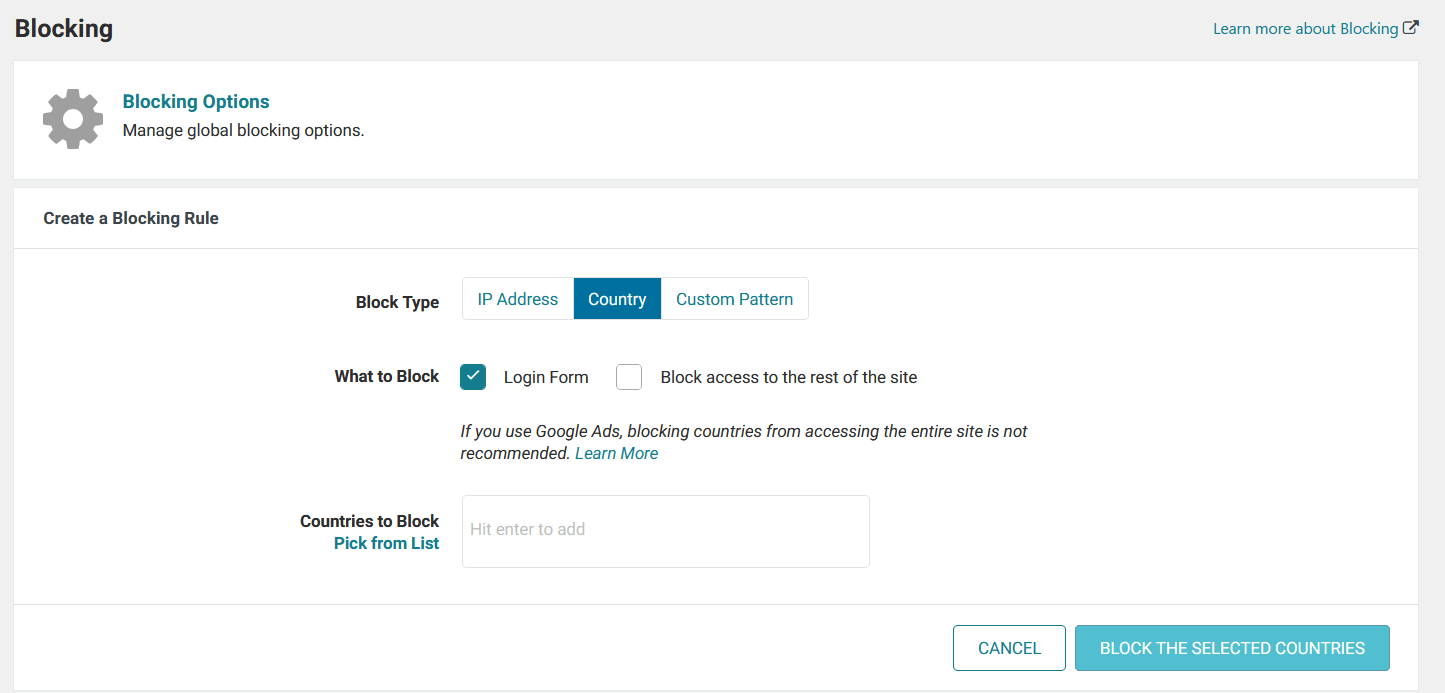Click inside the Hit enter to add field
Image resolution: width=1445 pixels, height=693 pixels.
665,529
